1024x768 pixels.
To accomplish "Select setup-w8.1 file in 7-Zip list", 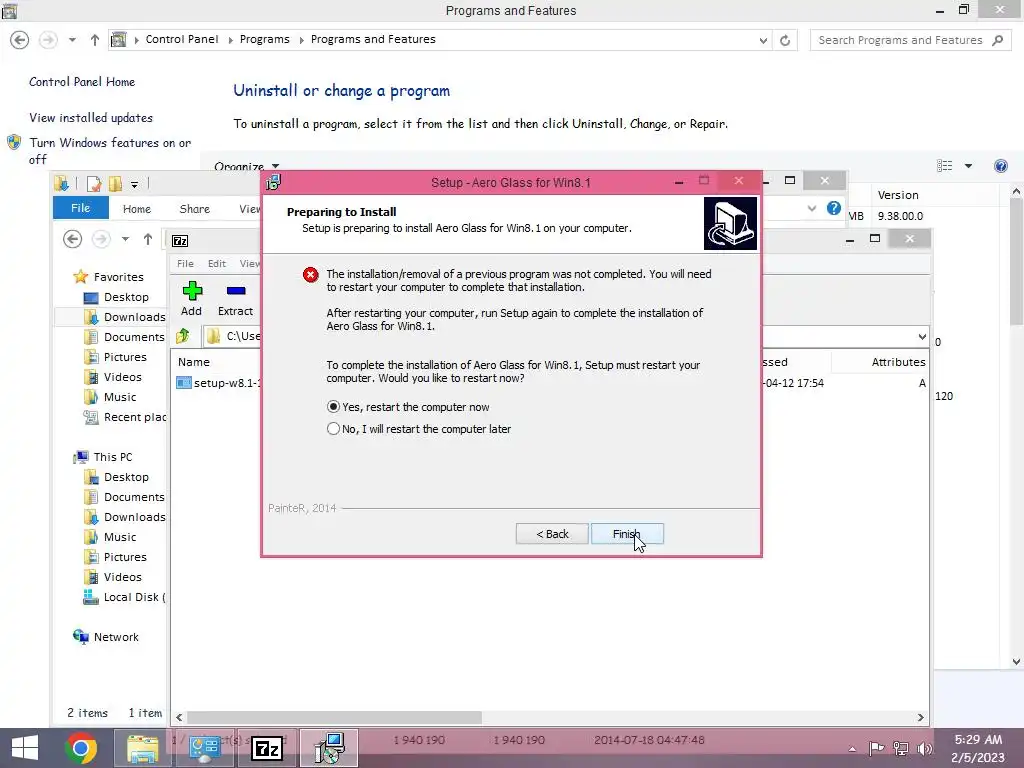I will (x=218, y=383).
